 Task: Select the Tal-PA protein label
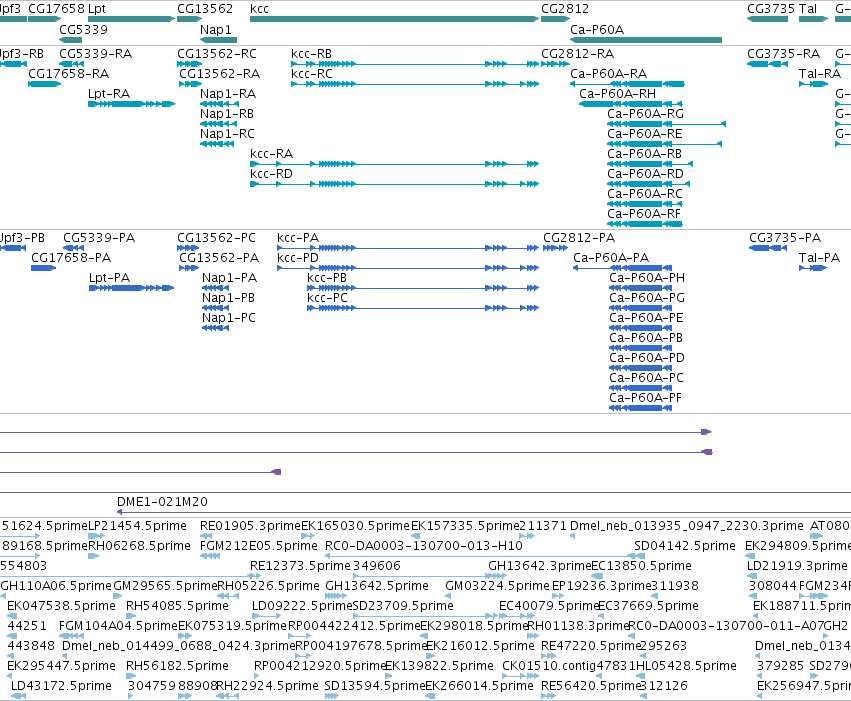tap(820, 258)
